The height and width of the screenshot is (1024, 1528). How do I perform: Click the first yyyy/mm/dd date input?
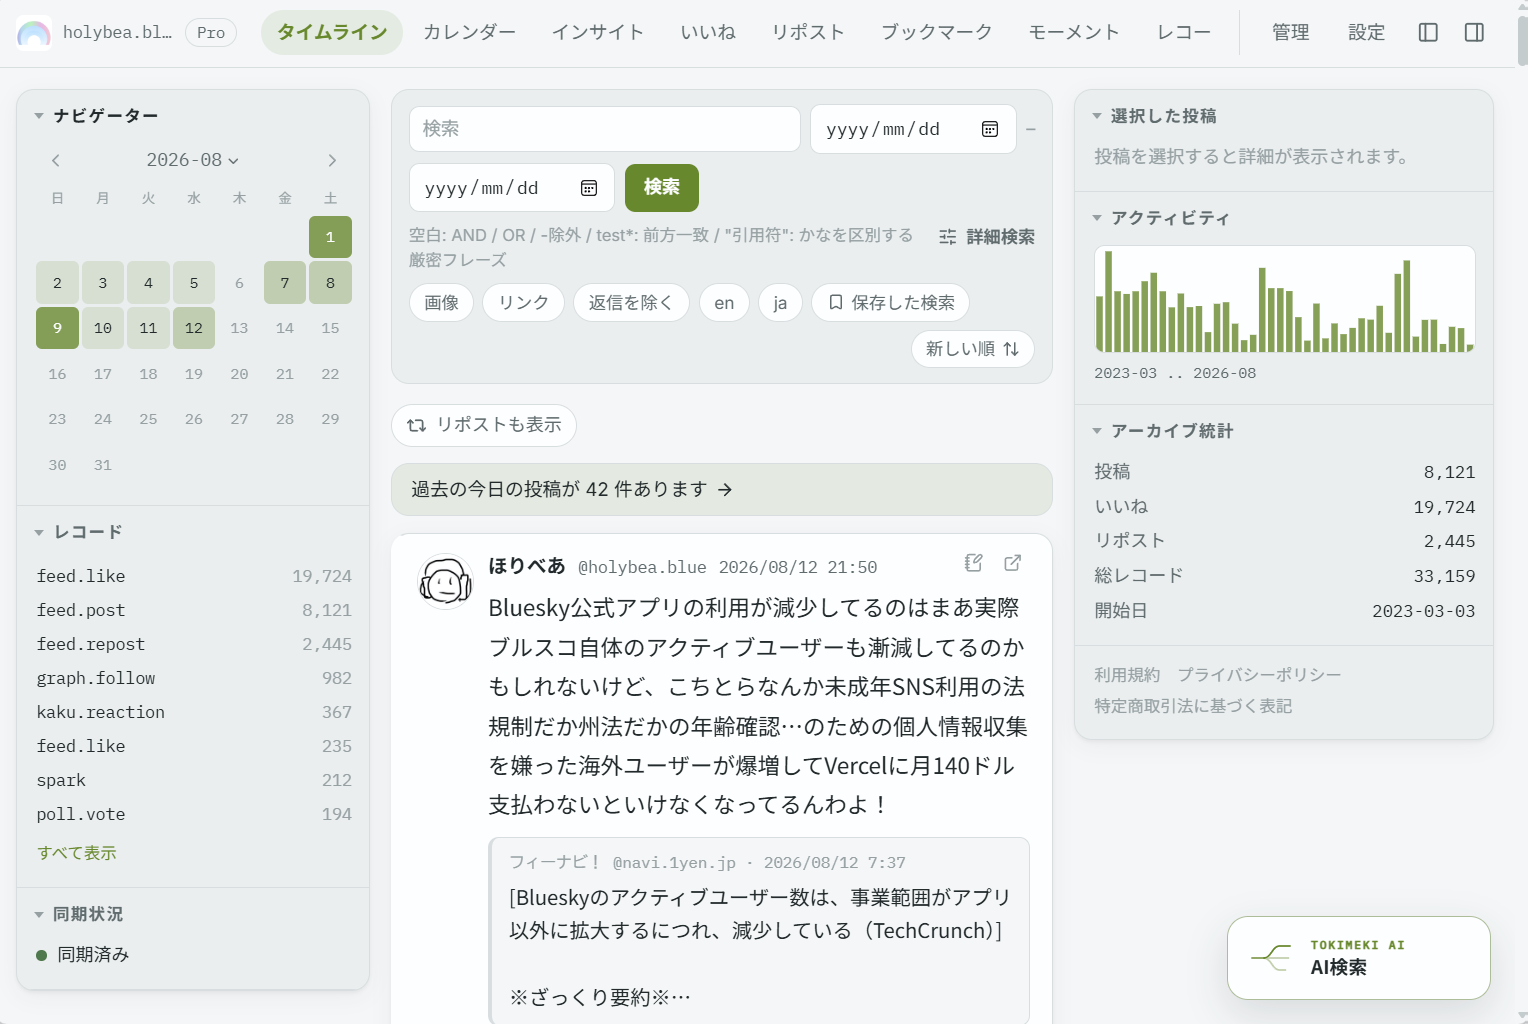(913, 129)
